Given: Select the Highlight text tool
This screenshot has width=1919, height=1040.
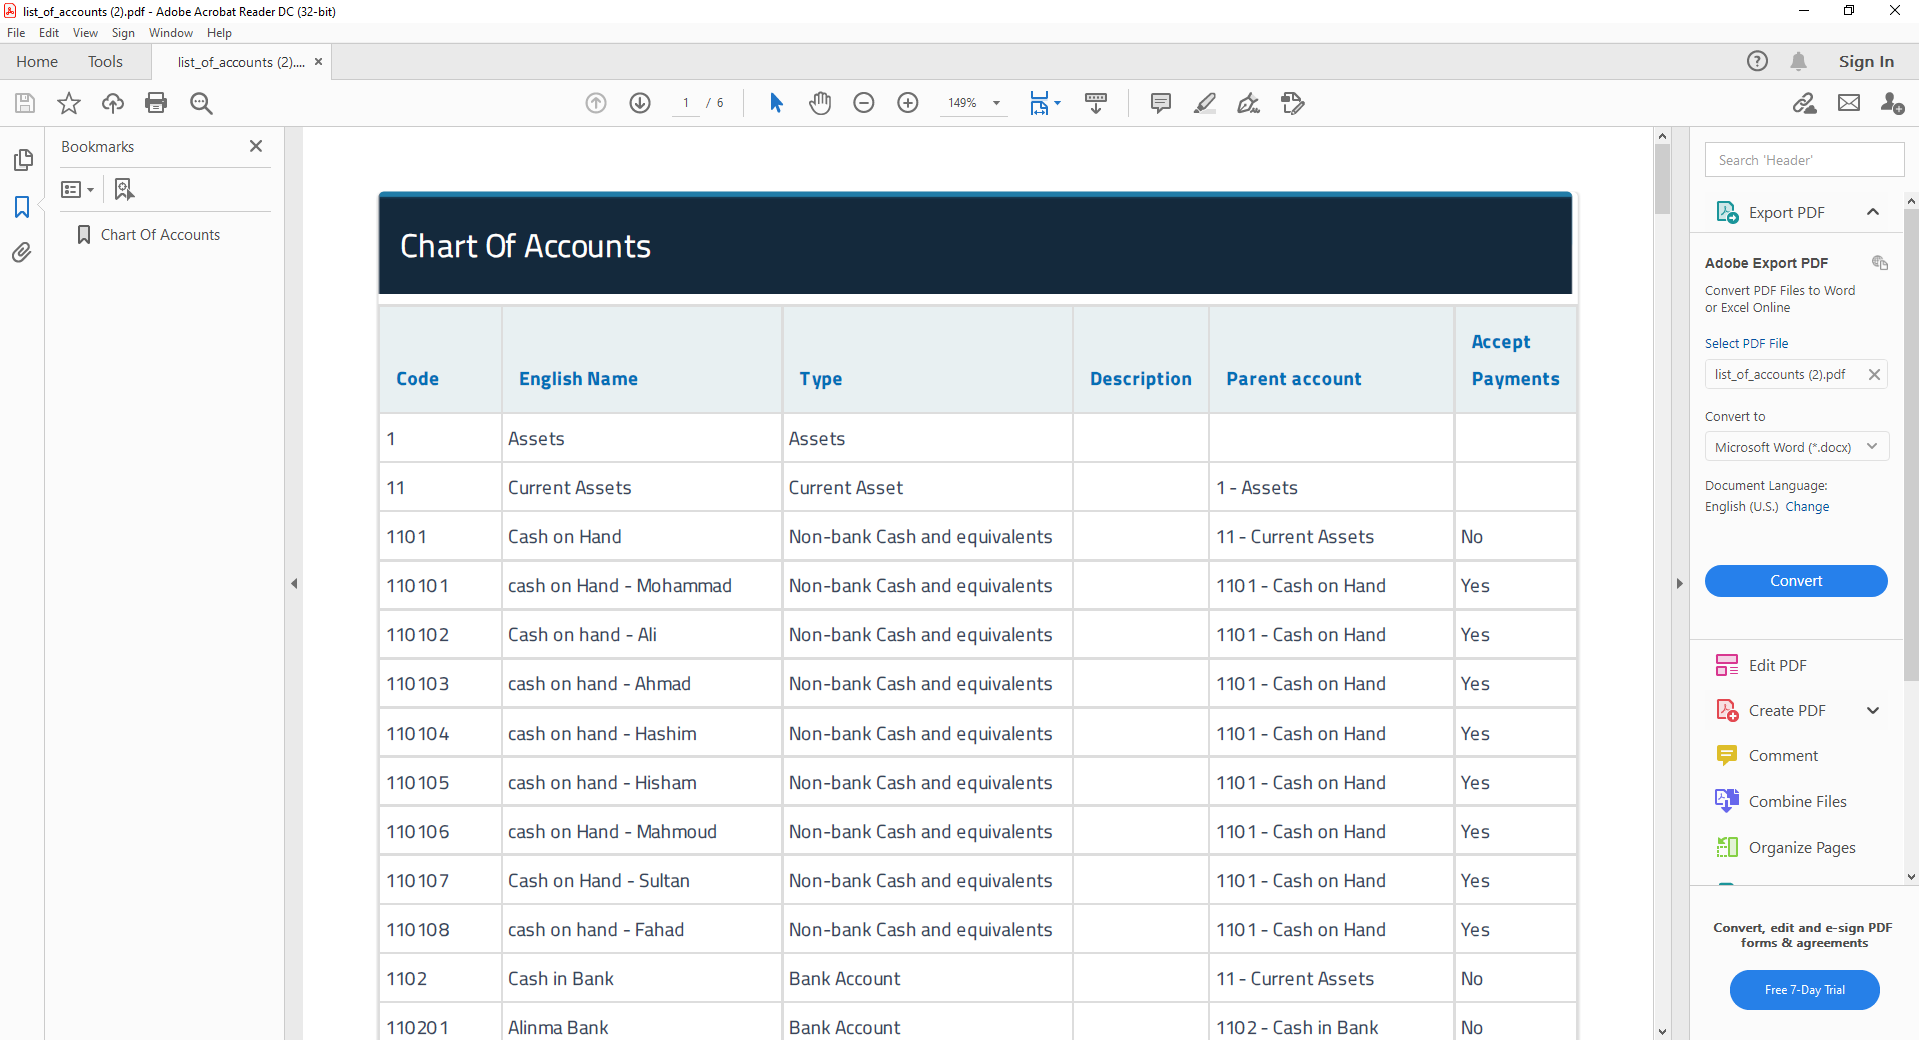Looking at the screenshot, I should [1204, 103].
